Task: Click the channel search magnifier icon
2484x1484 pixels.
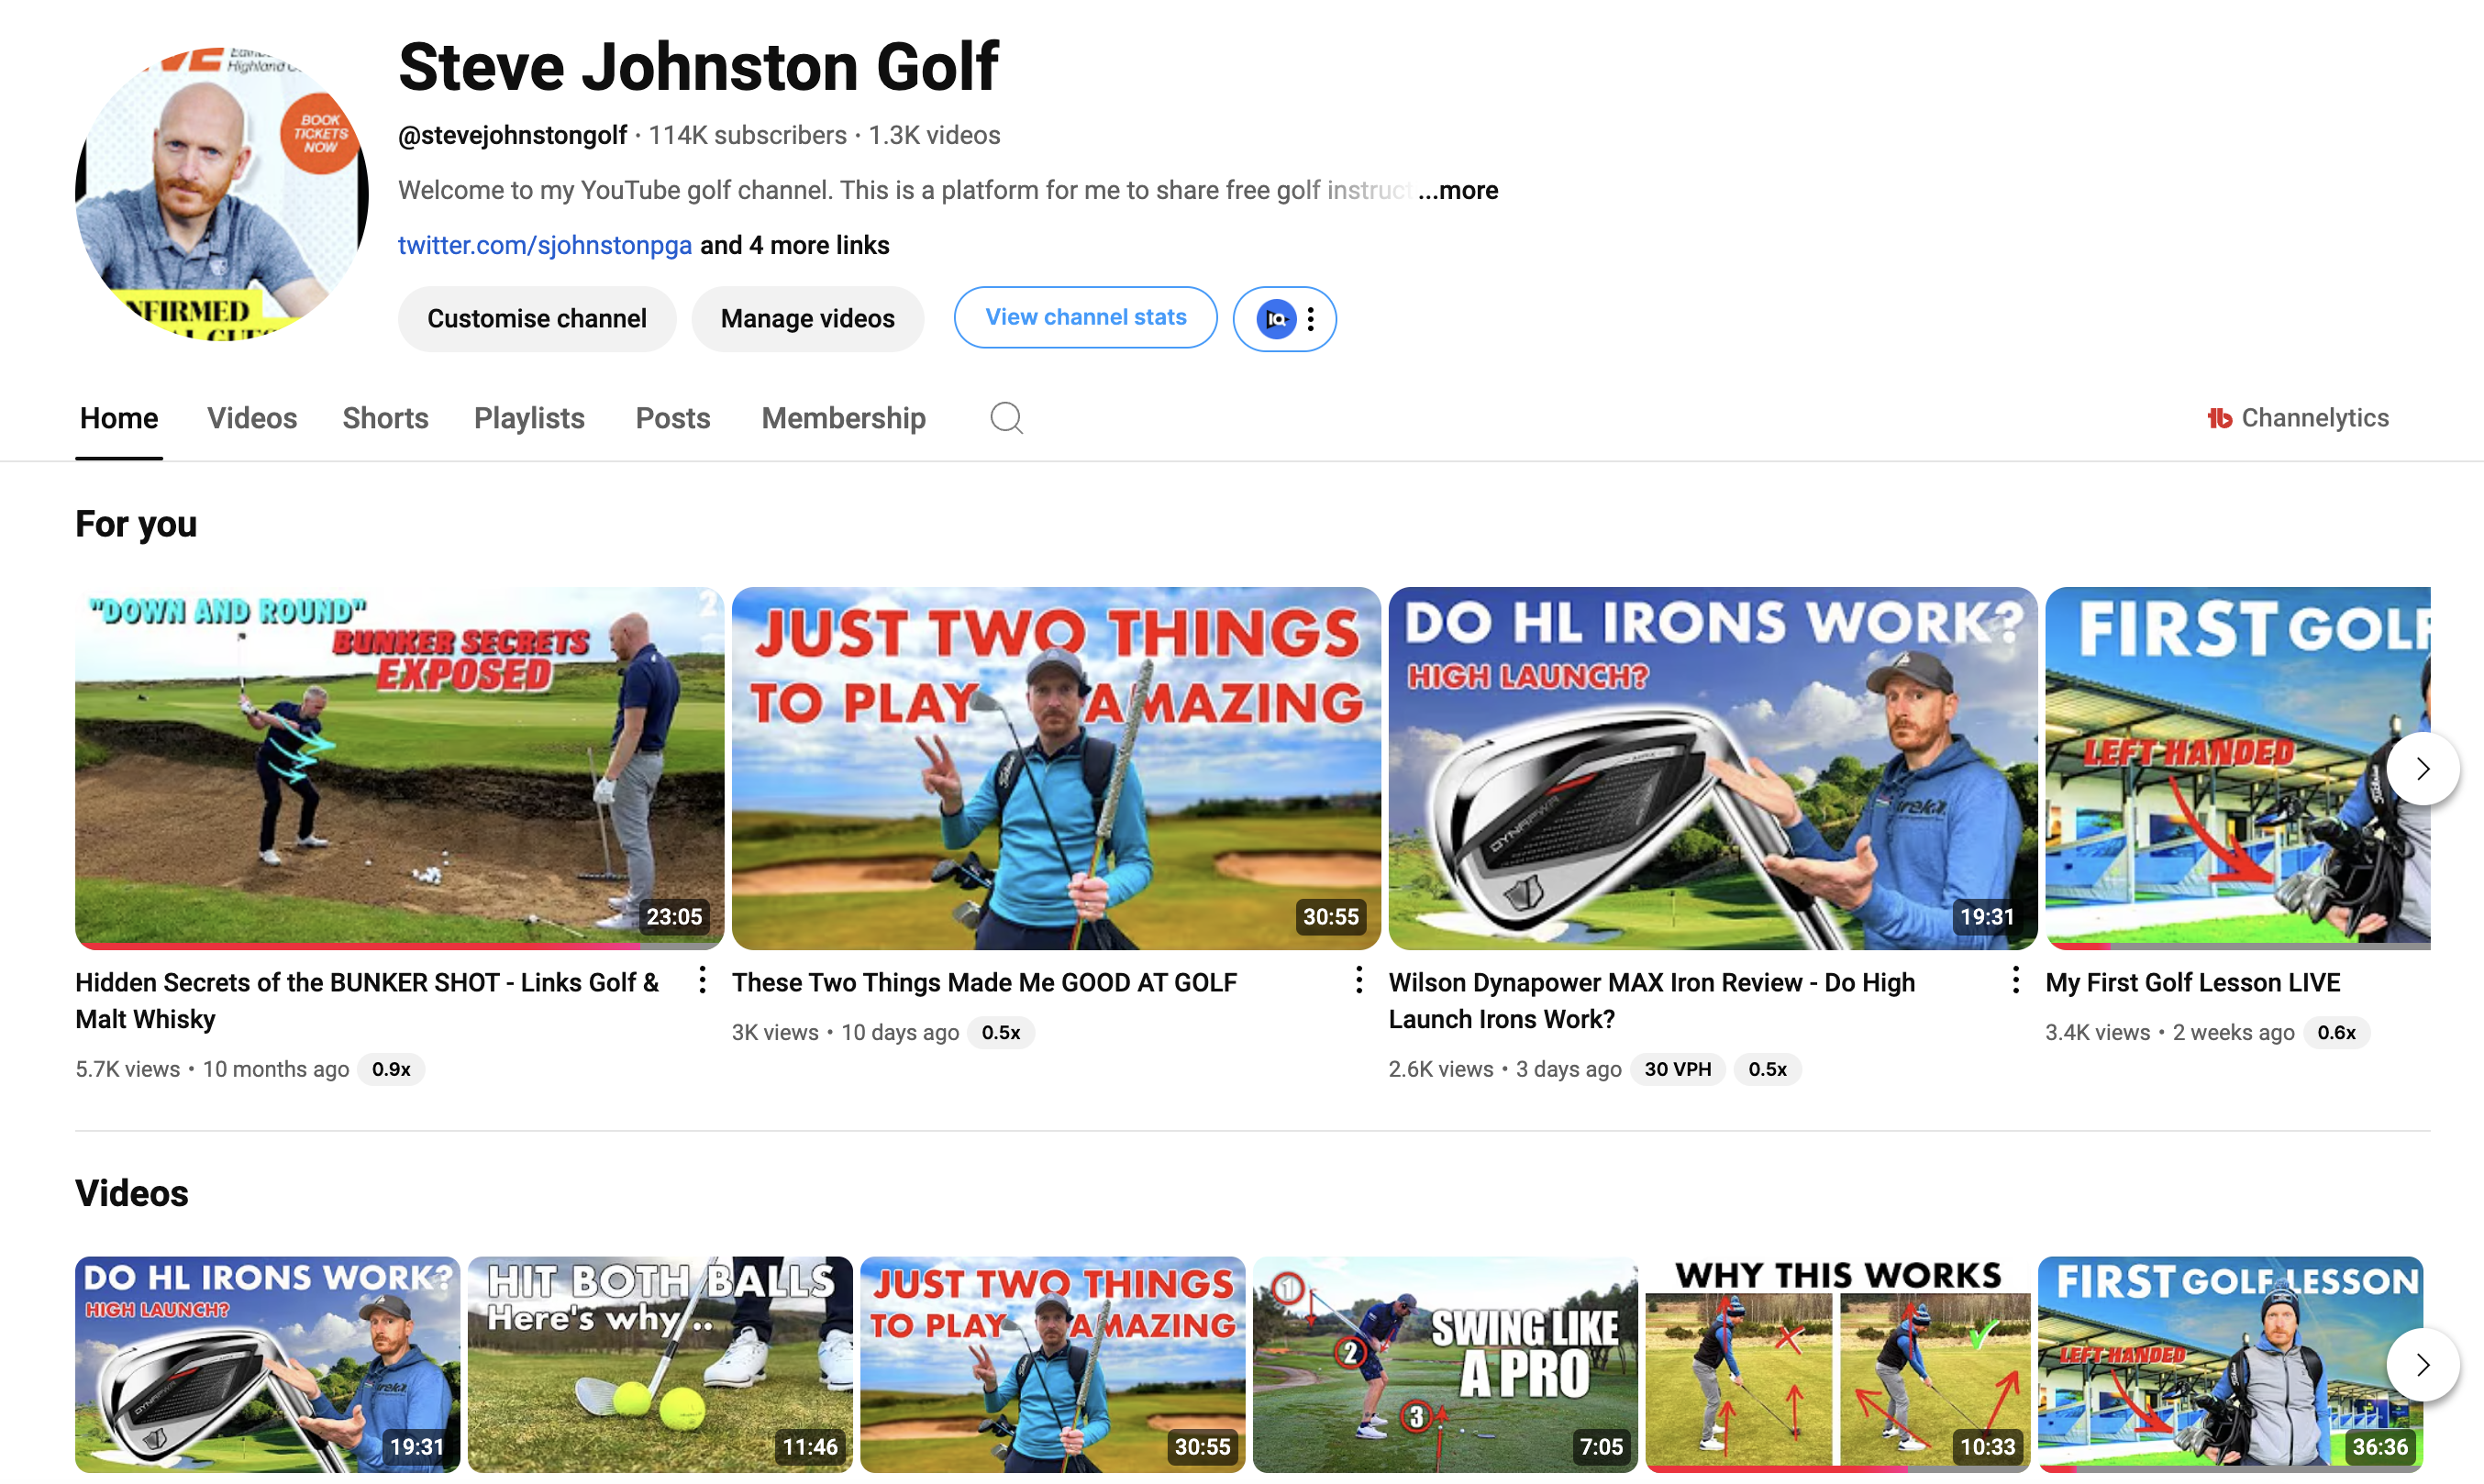Action: tap(1006, 418)
